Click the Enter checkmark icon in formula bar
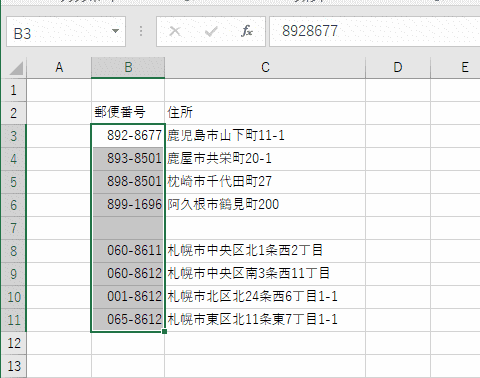480x378 pixels. (211, 32)
